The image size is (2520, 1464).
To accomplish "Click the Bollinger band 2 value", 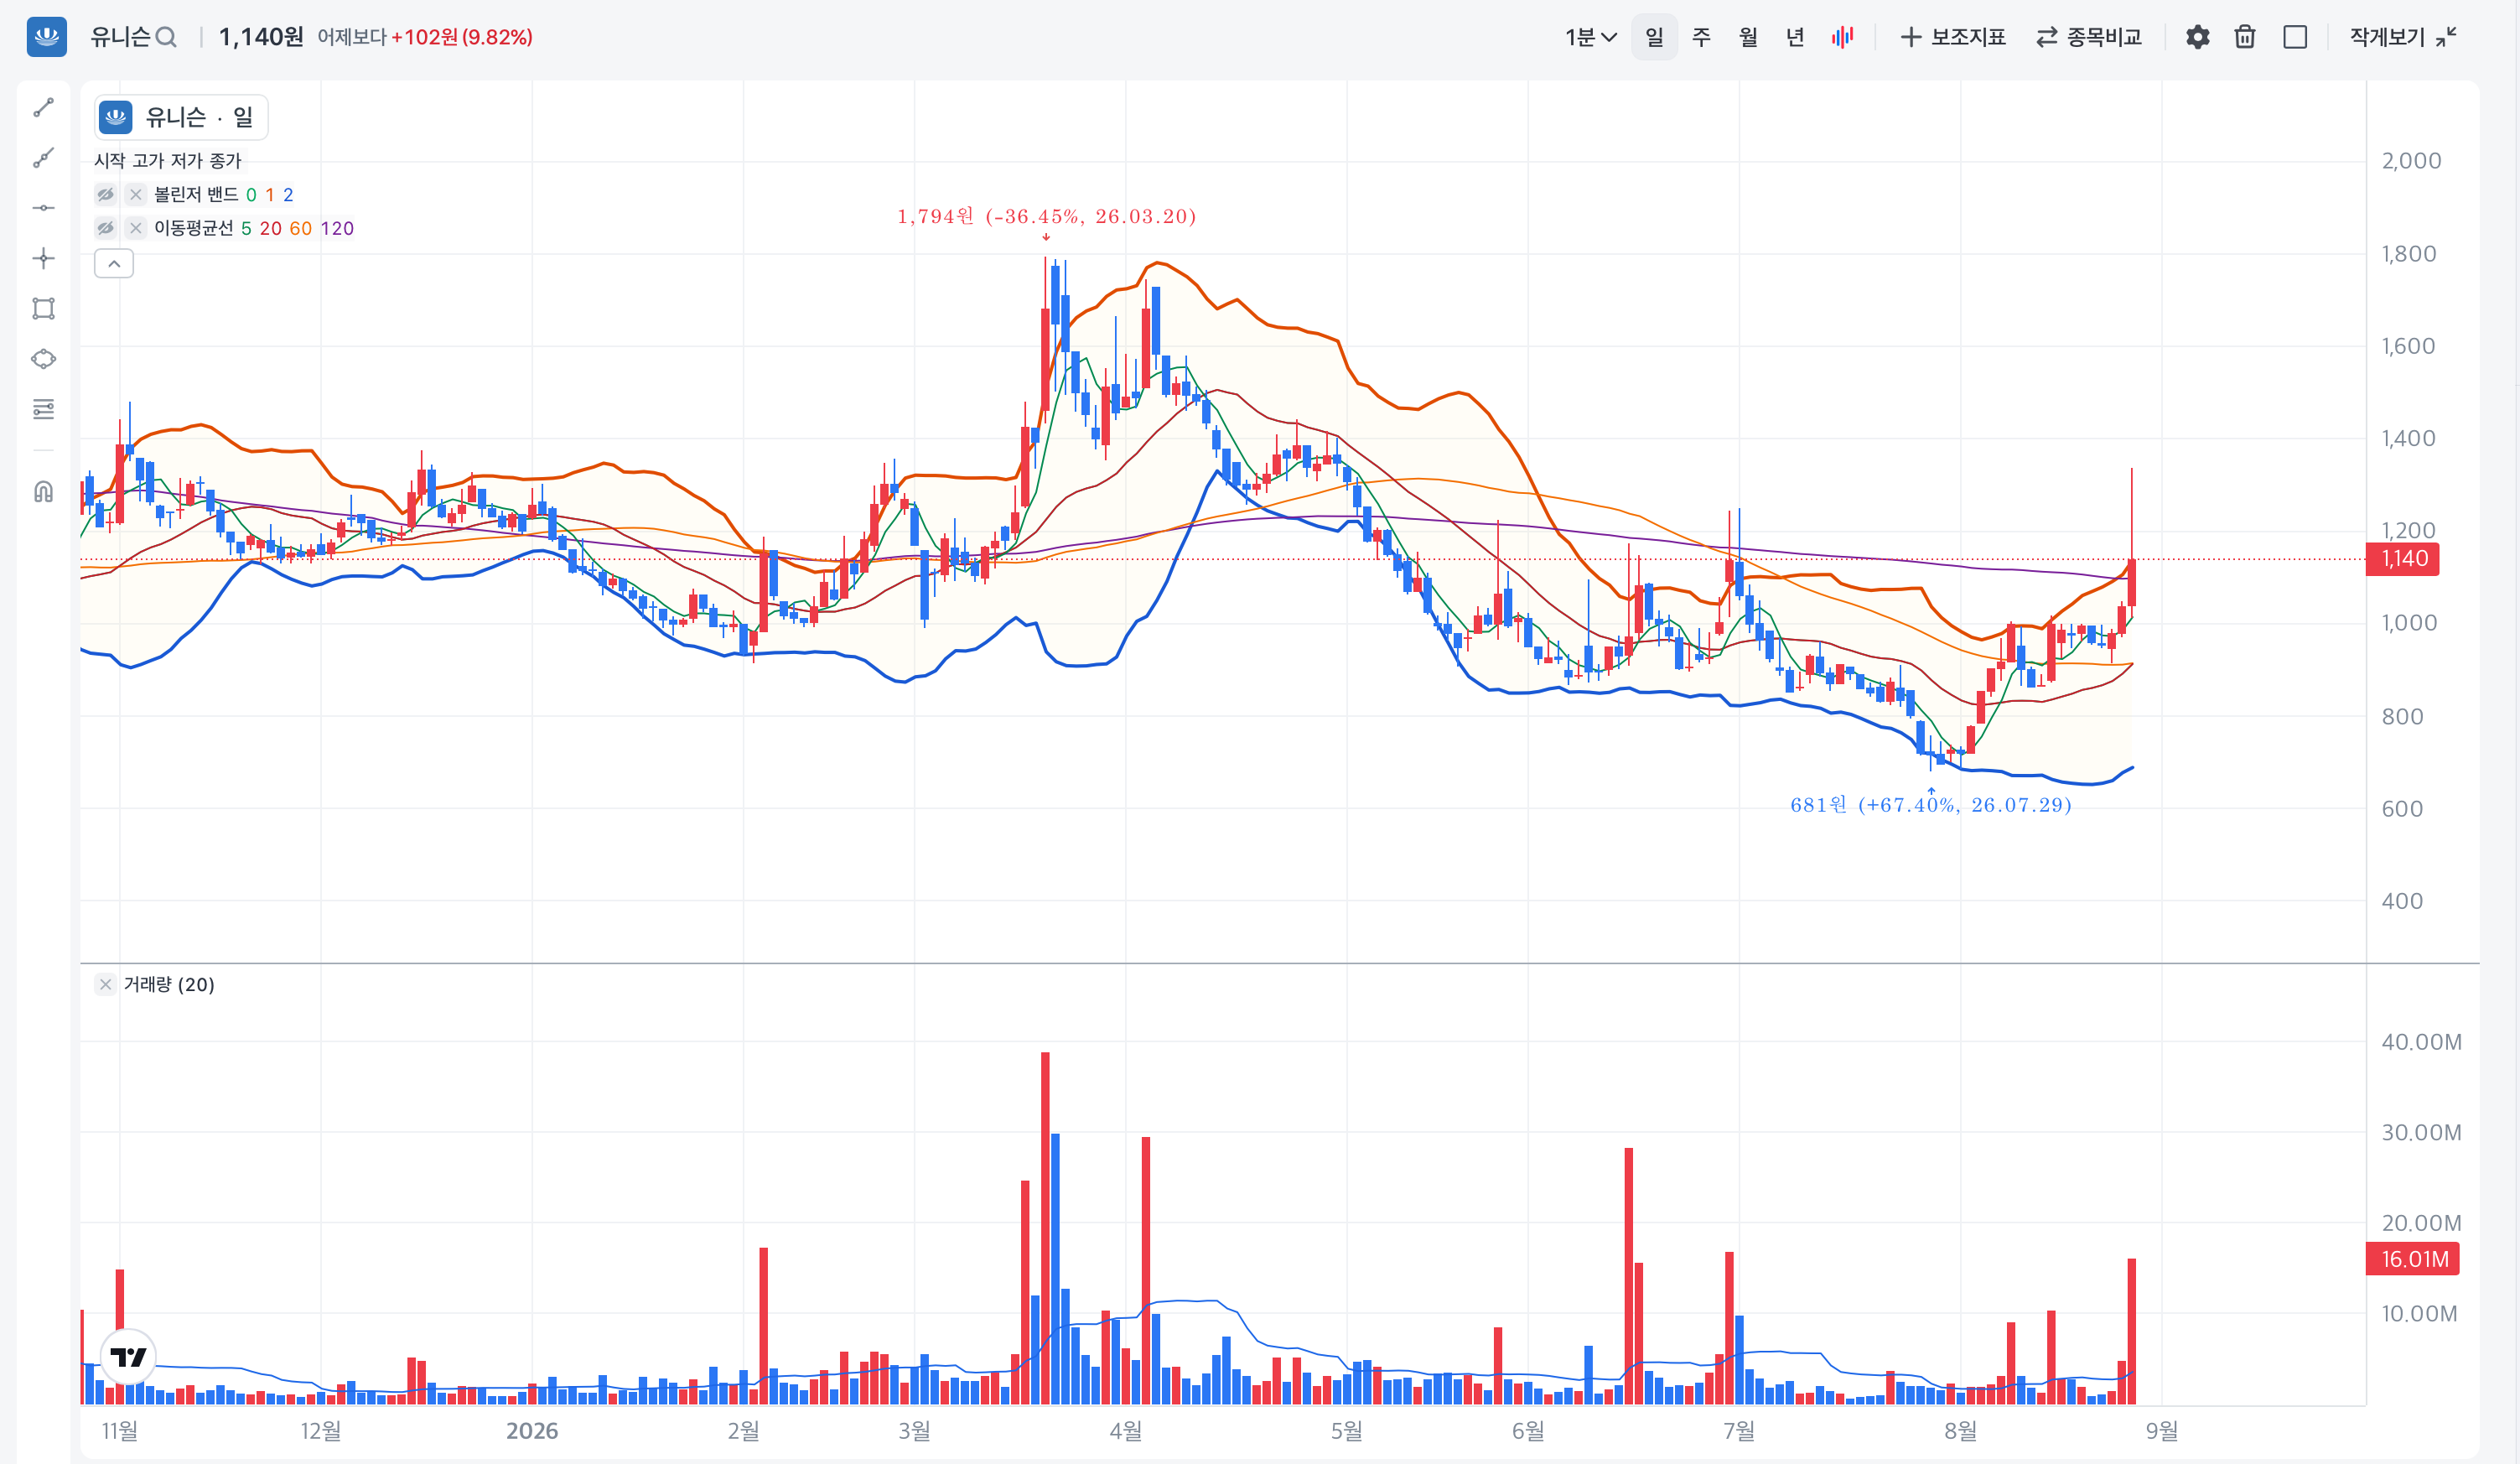I will 288,195.
